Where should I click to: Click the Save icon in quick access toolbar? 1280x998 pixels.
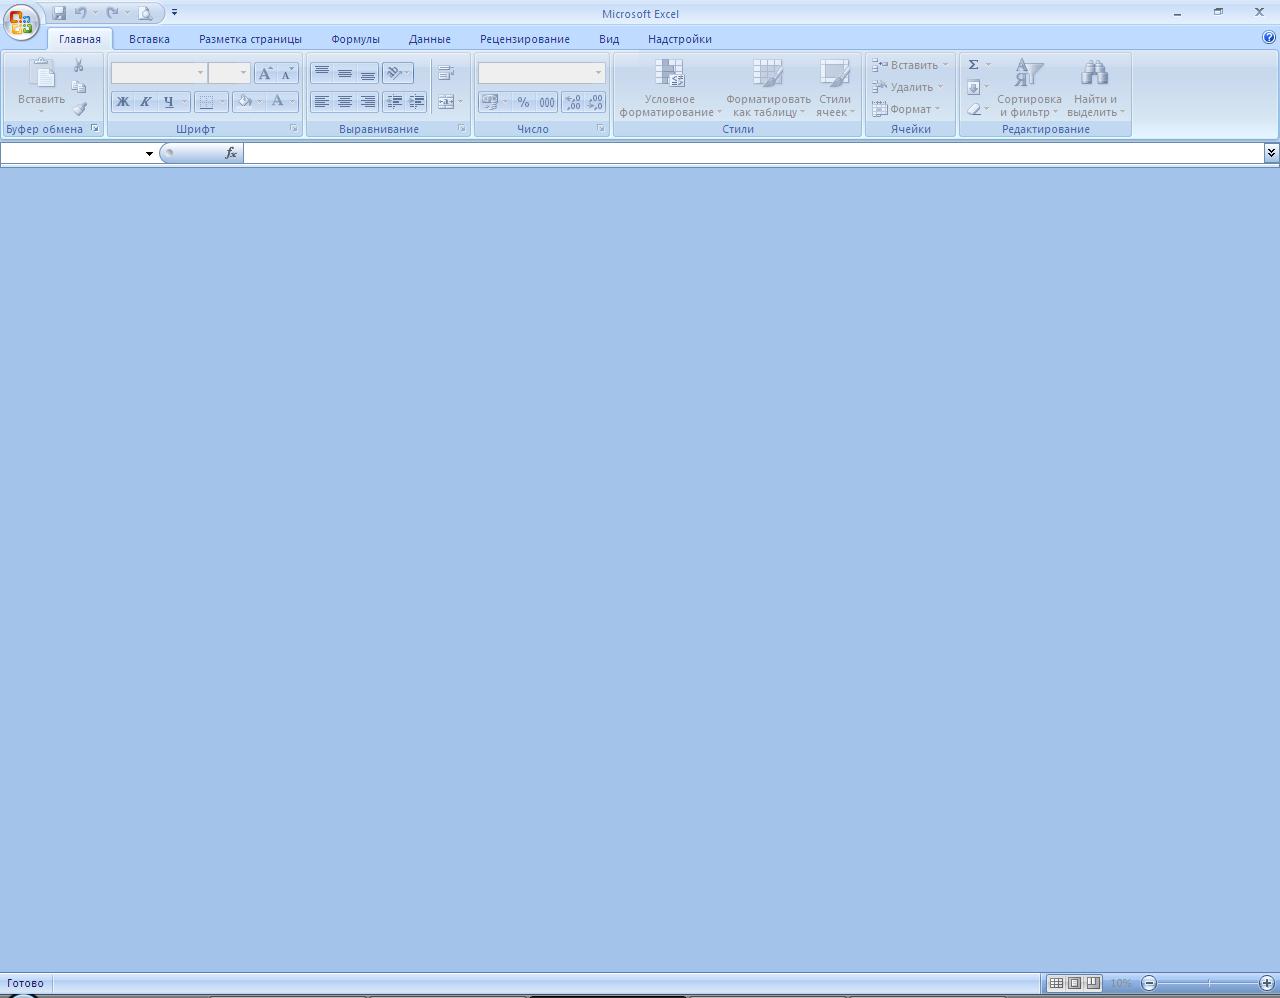tap(59, 13)
